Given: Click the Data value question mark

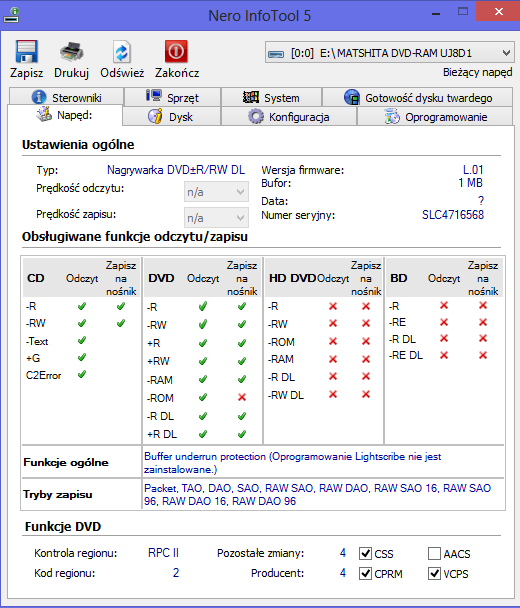Looking at the screenshot, I should point(481,200).
